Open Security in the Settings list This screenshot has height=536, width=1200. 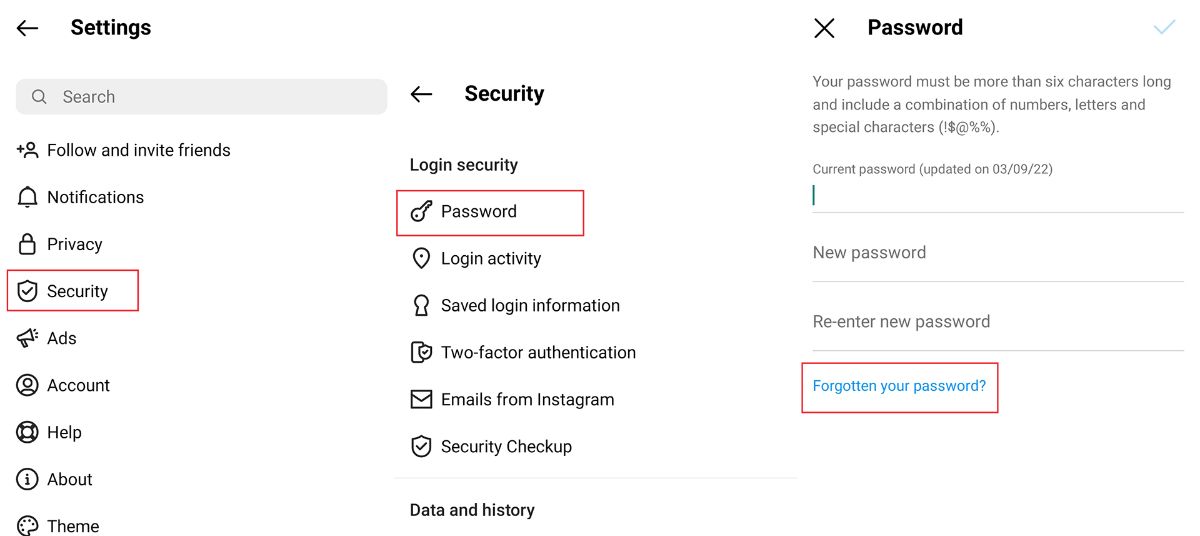(x=76, y=291)
